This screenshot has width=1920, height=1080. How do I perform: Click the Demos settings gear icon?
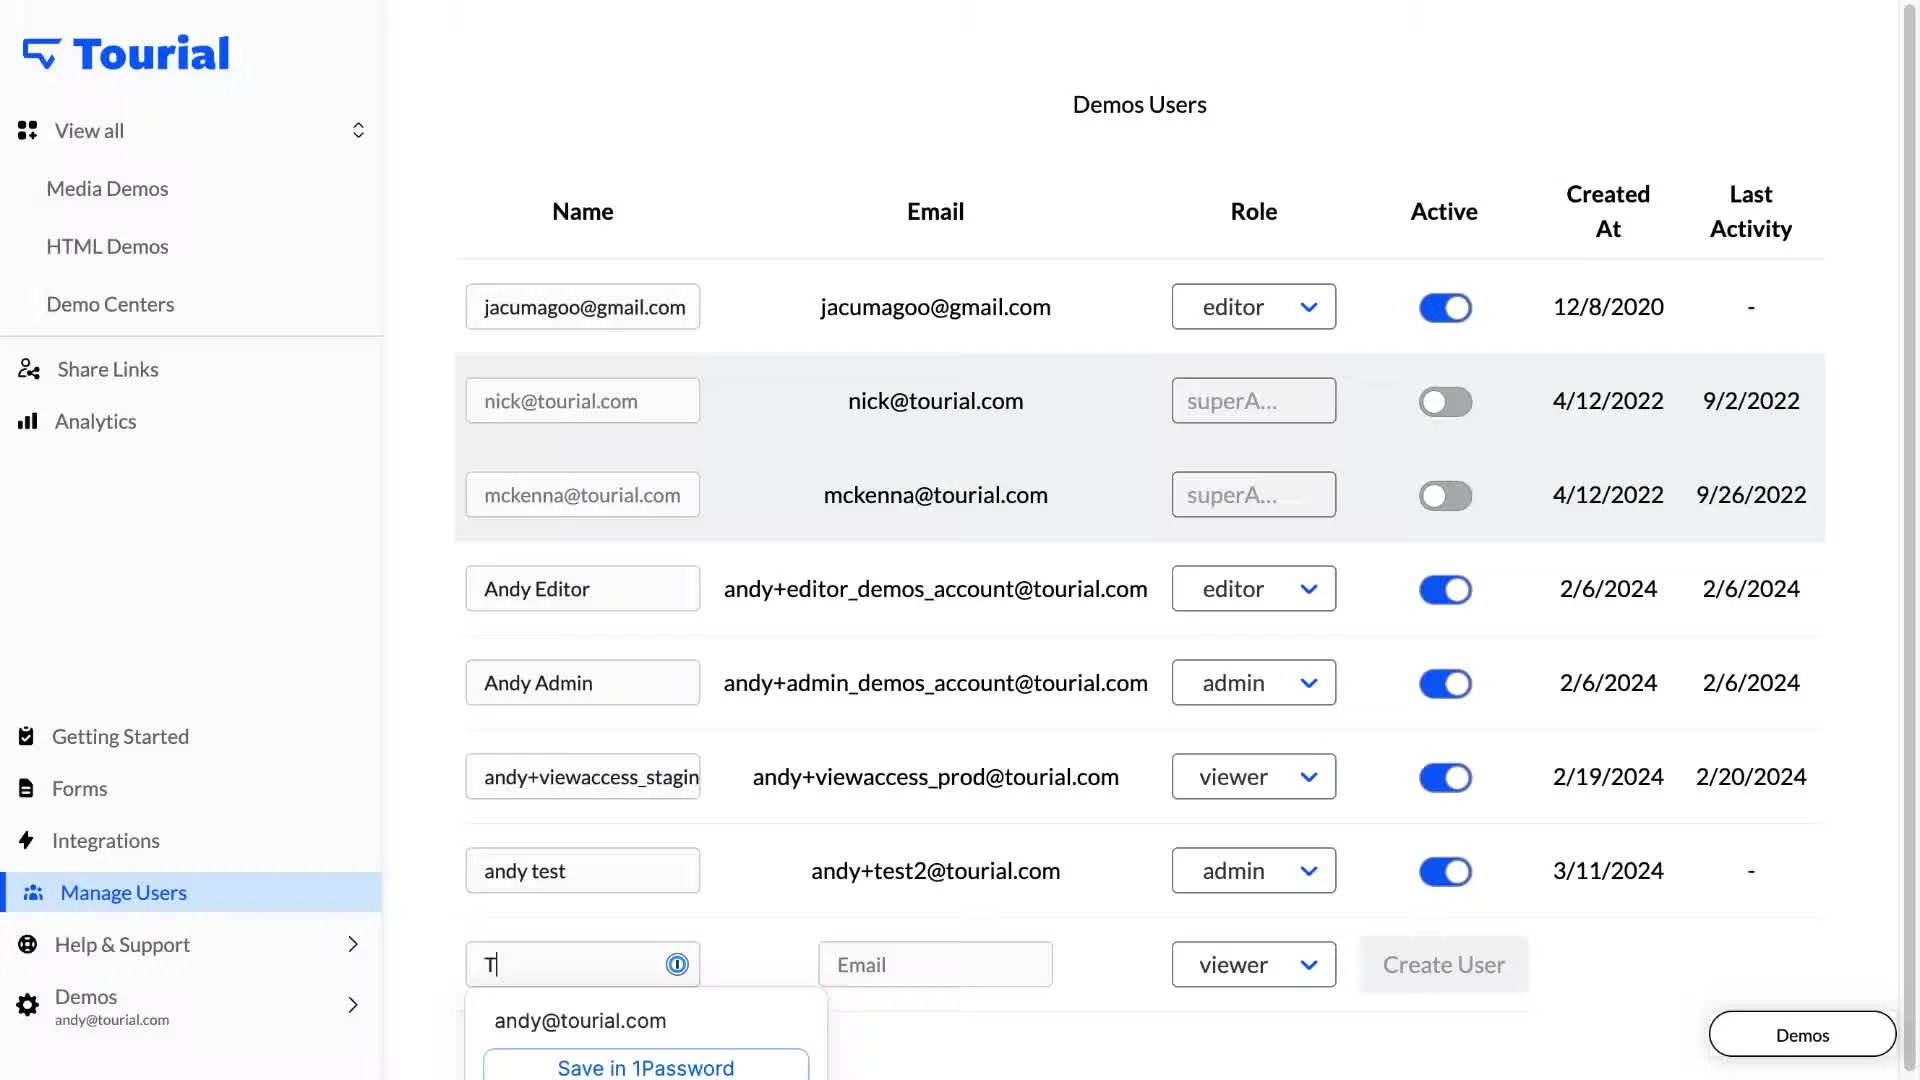(28, 1005)
